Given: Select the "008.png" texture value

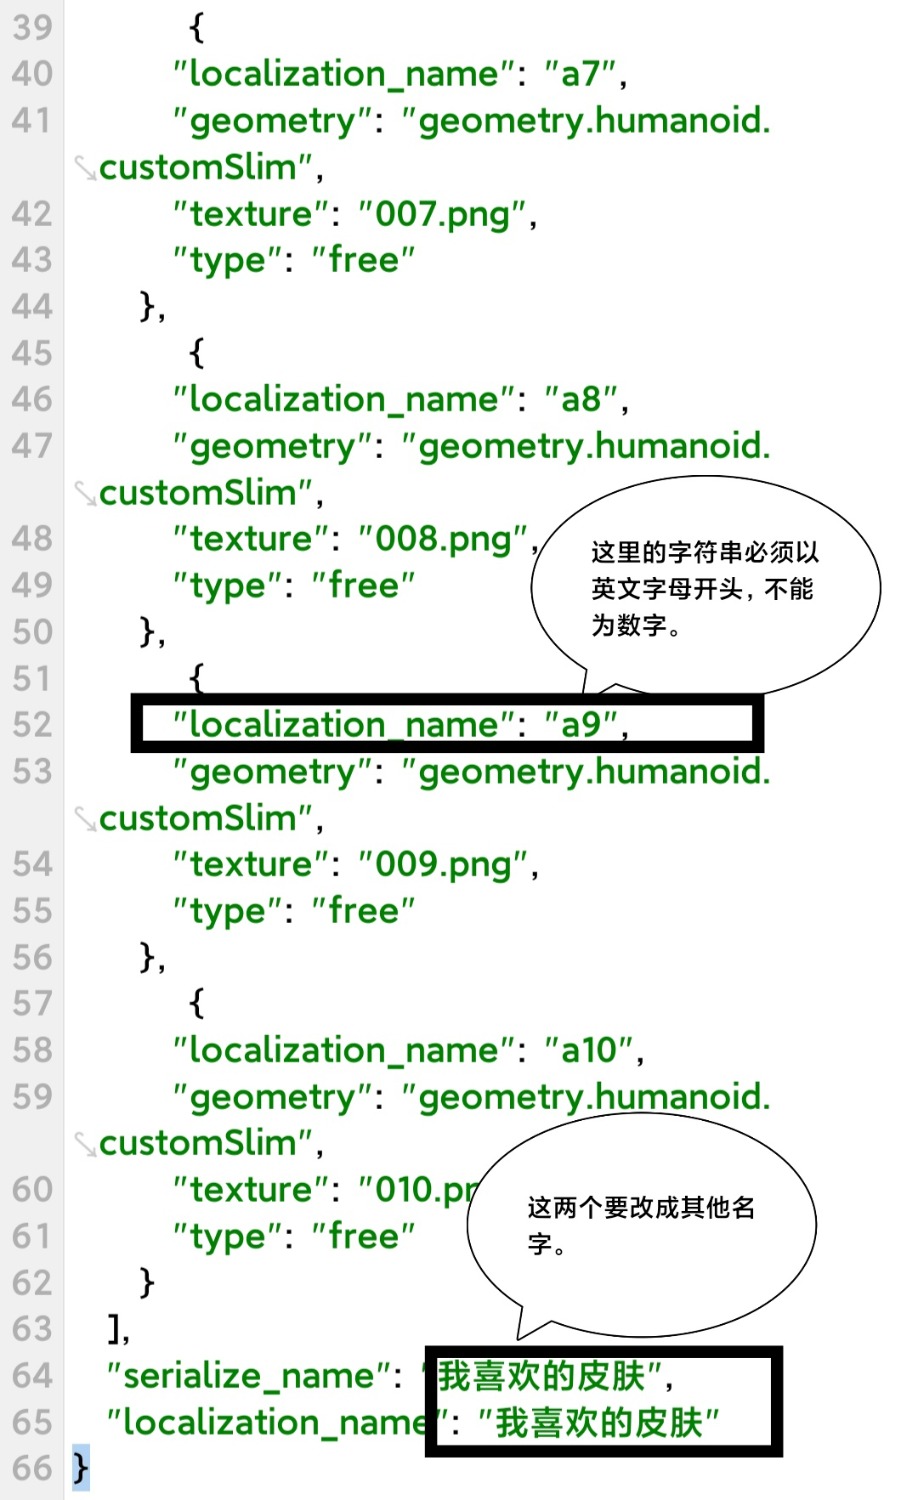Looking at the screenshot, I should [x=442, y=540].
